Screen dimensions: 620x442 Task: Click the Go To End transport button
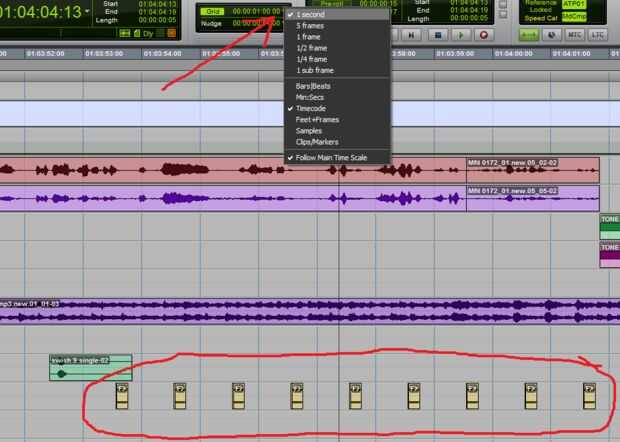point(411,35)
